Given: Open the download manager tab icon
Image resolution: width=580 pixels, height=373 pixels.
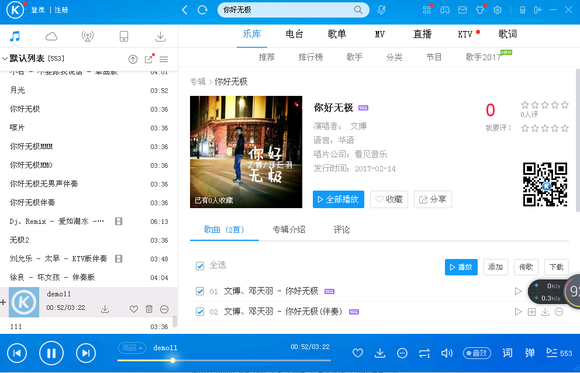Looking at the screenshot, I should 160,36.
